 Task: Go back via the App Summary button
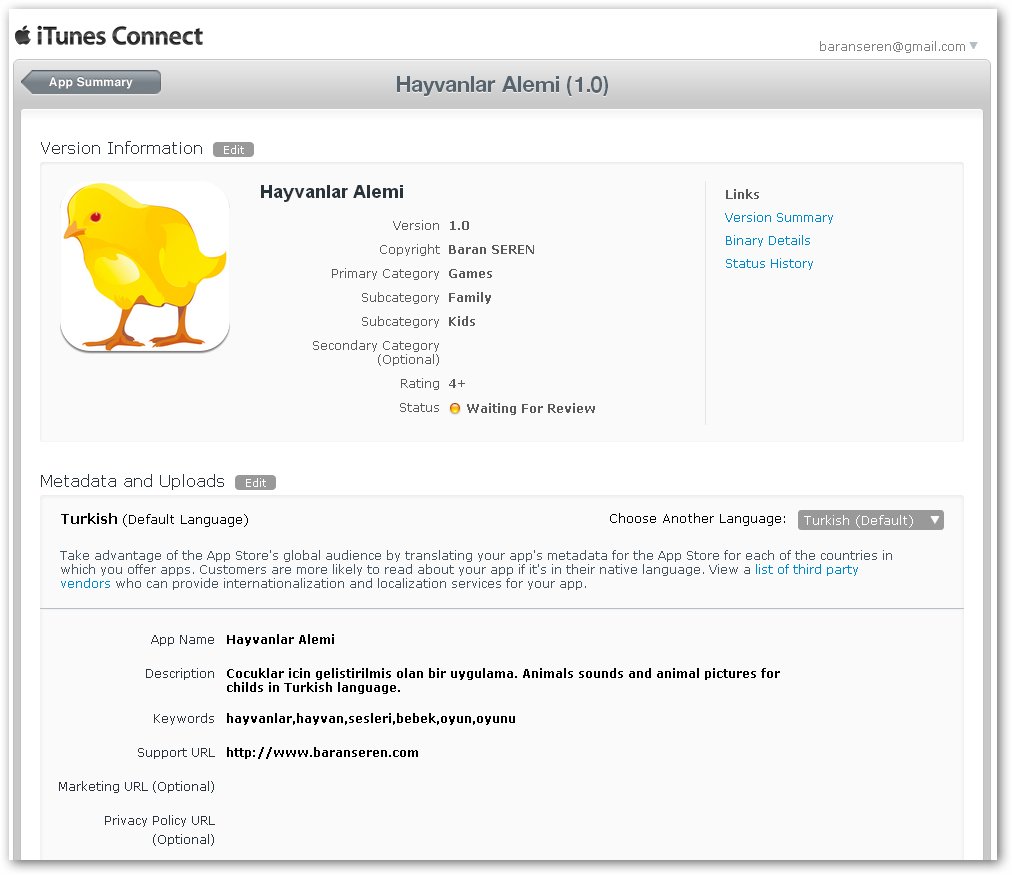coord(91,82)
